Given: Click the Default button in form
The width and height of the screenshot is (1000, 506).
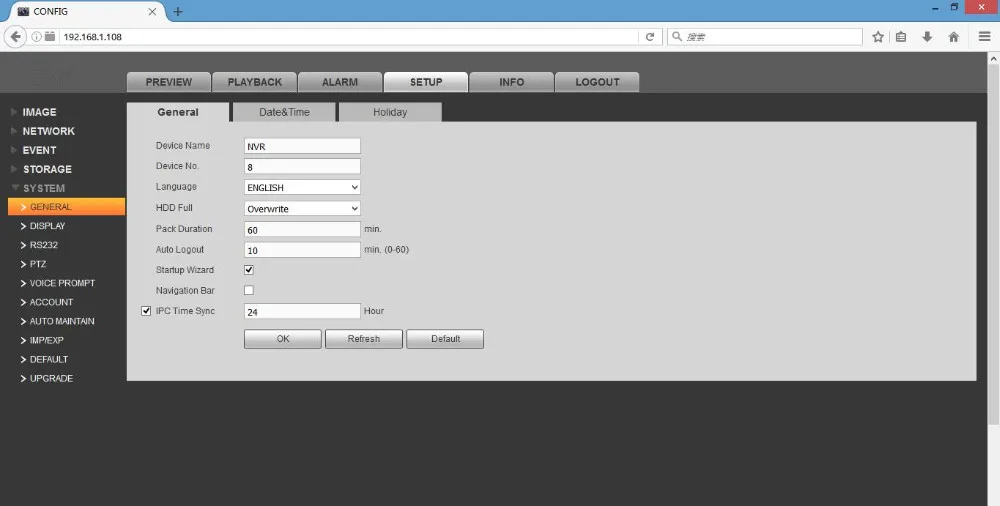Looking at the screenshot, I should (x=445, y=339).
